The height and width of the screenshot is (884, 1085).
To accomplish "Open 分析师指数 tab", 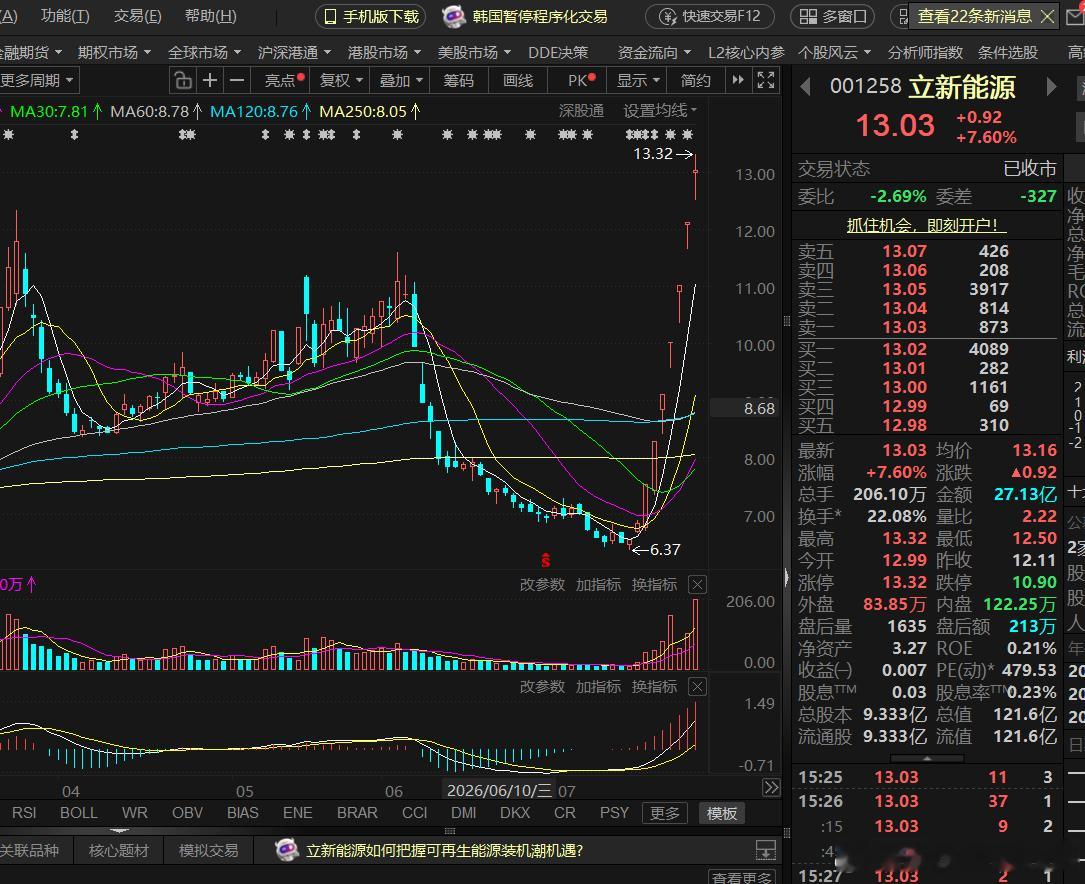I will 925,53.
